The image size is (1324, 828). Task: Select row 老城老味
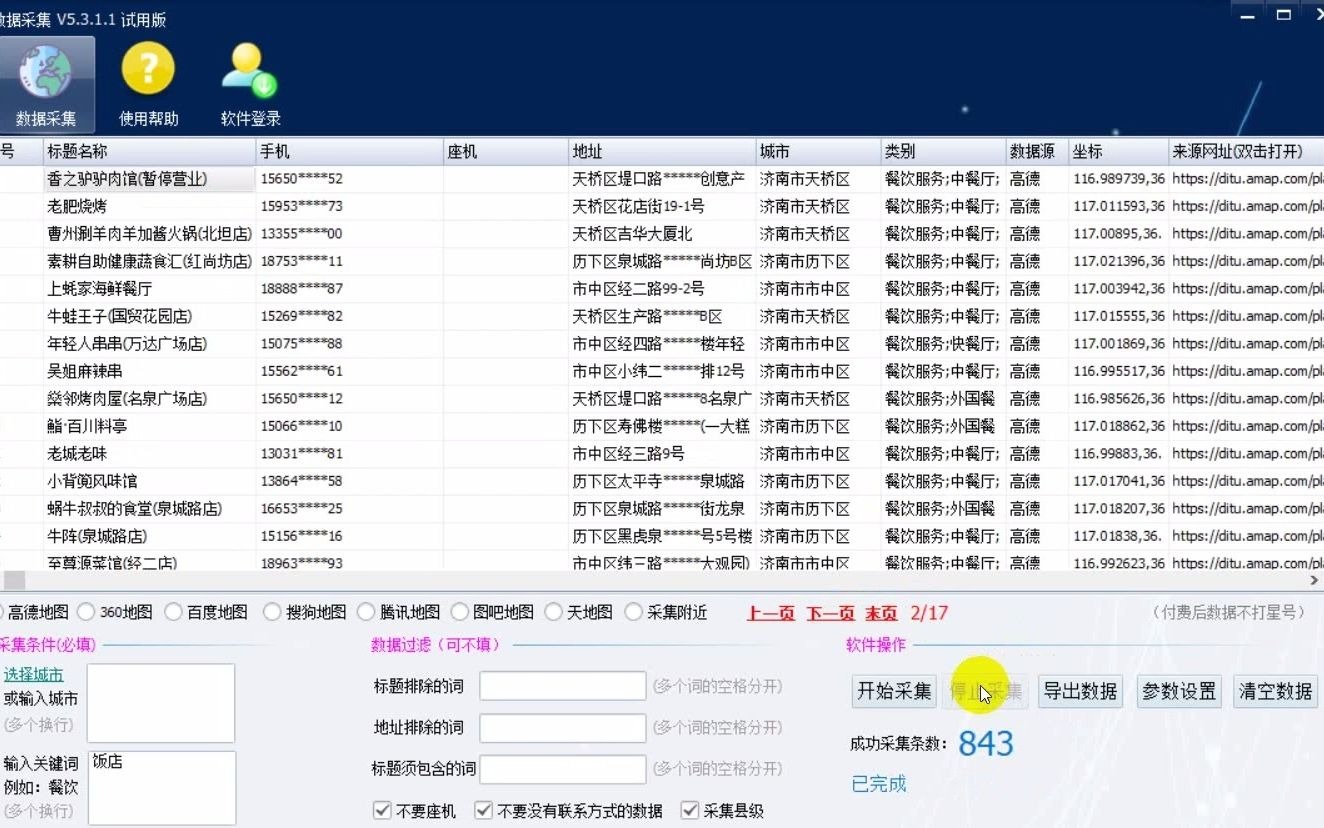660,454
